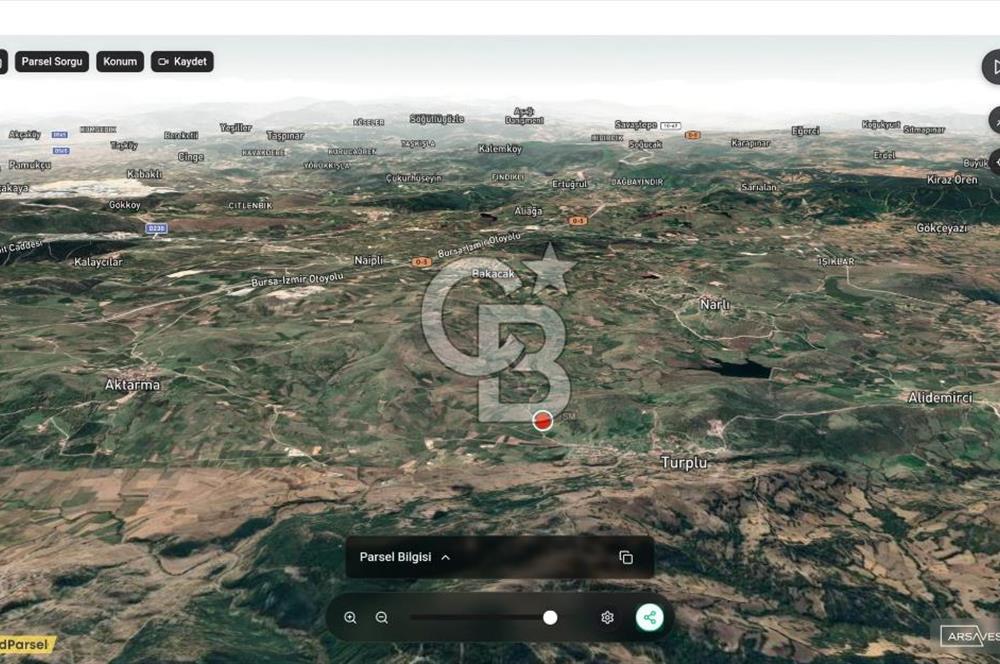Click the Ertuğrul map label
1000x664 pixels.
click(570, 184)
